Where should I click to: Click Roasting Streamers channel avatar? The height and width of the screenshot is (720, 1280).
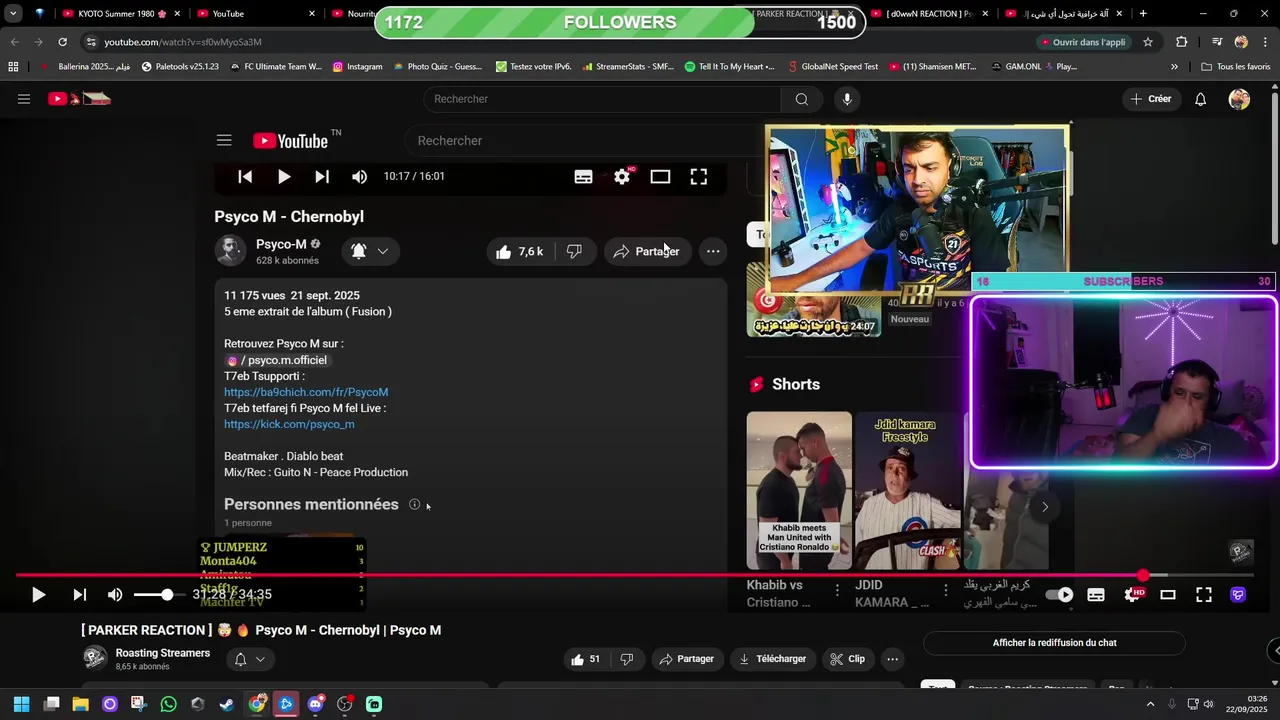point(95,658)
